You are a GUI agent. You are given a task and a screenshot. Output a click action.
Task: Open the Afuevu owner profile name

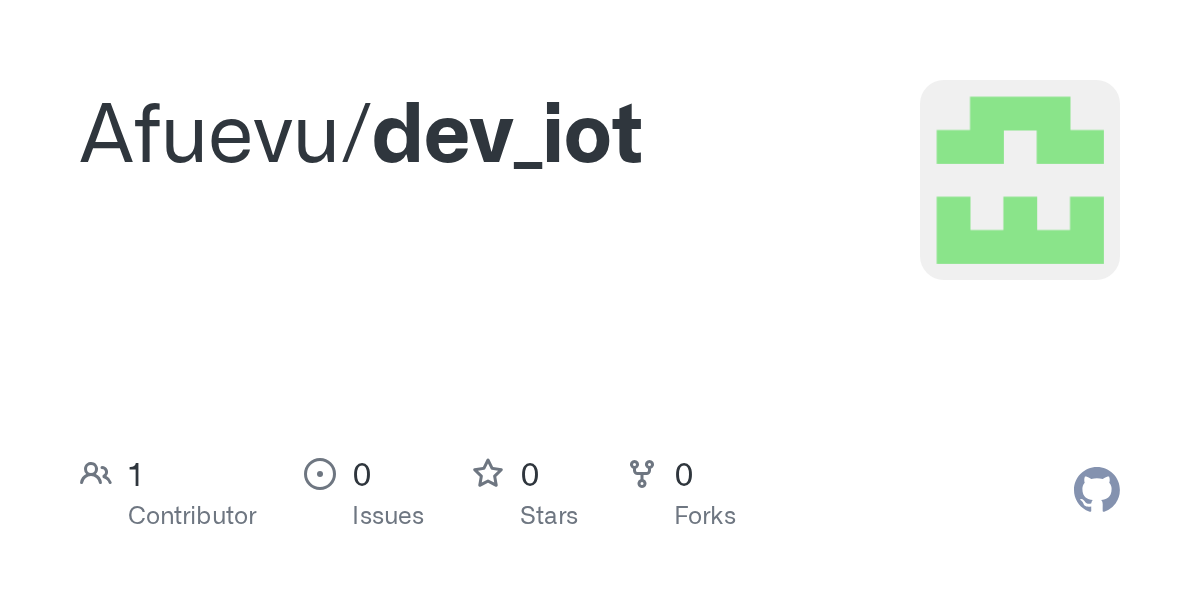click(210, 134)
